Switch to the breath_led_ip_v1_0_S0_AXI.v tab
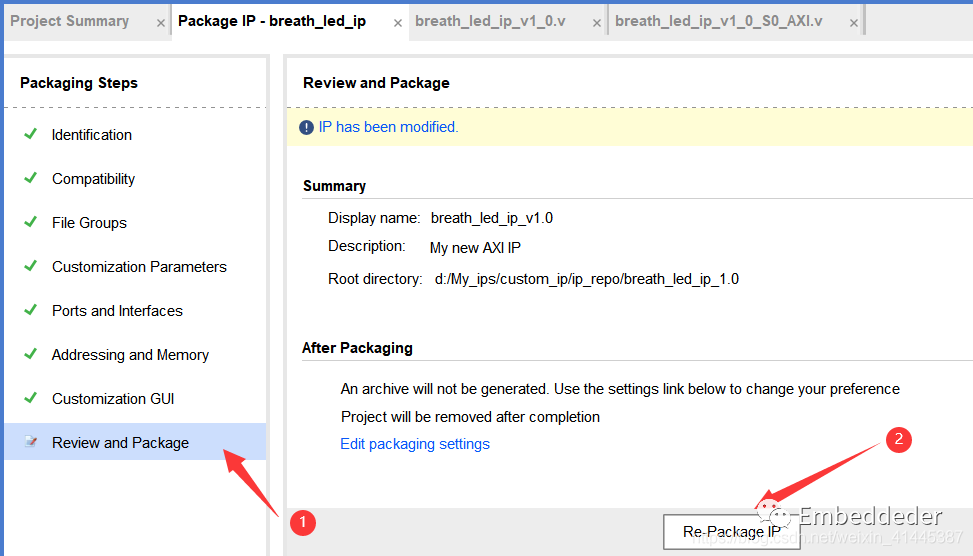The image size is (973, 556). [x=718, y=21]
